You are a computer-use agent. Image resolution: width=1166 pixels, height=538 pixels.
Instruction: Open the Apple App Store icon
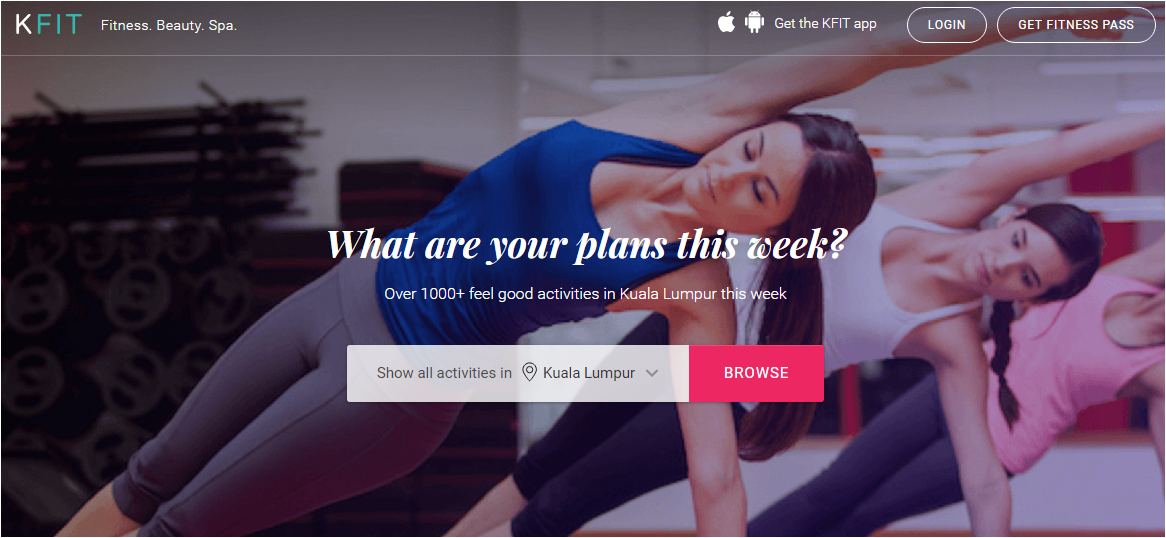point(727,23)
